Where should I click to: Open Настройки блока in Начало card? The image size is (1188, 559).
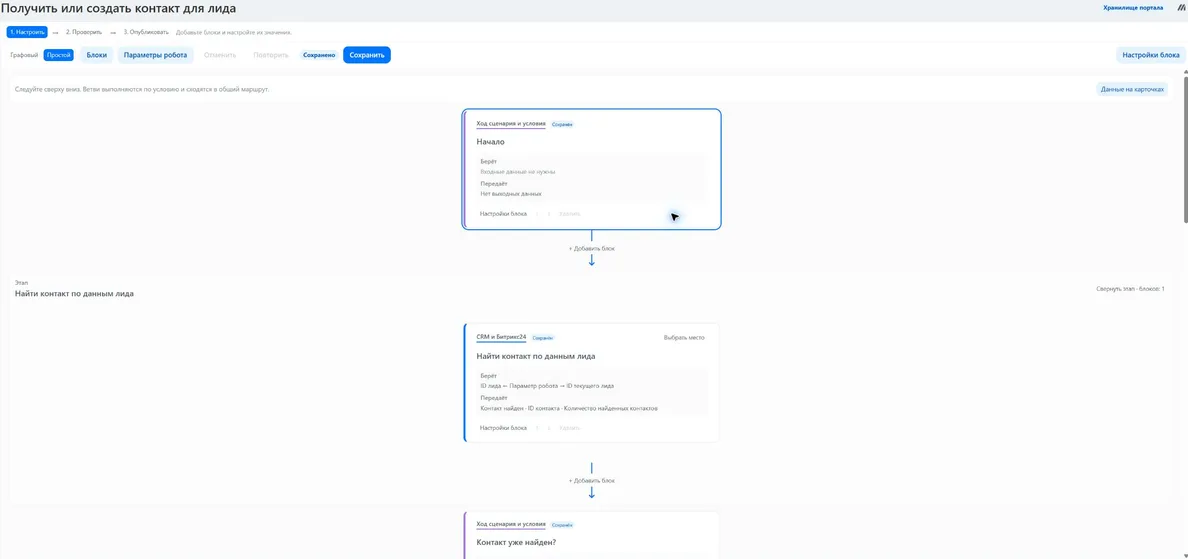tap(503, 214)
